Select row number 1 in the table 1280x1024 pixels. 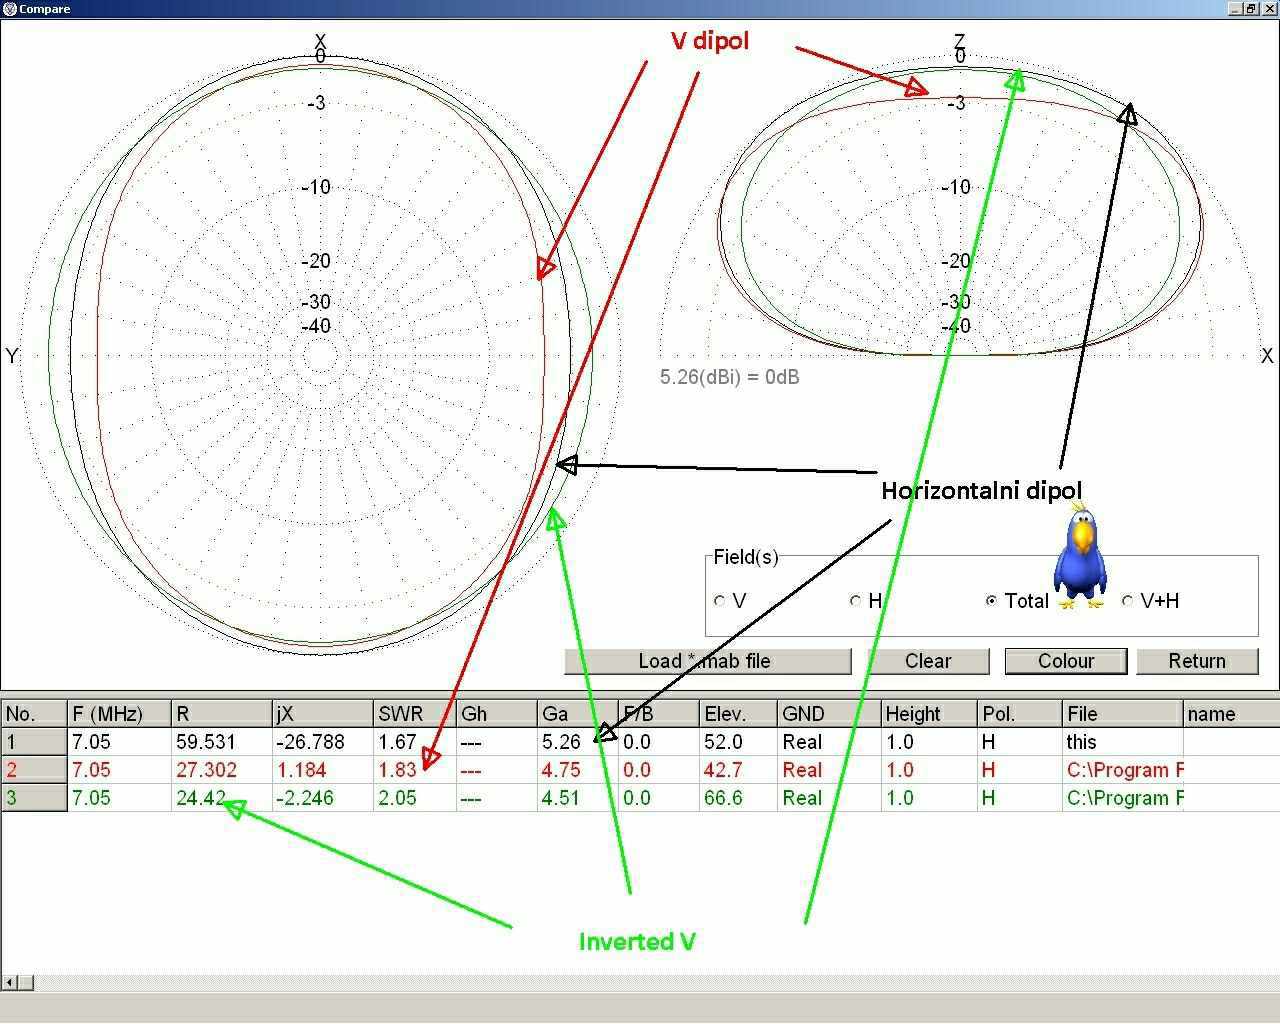point(34,742)
